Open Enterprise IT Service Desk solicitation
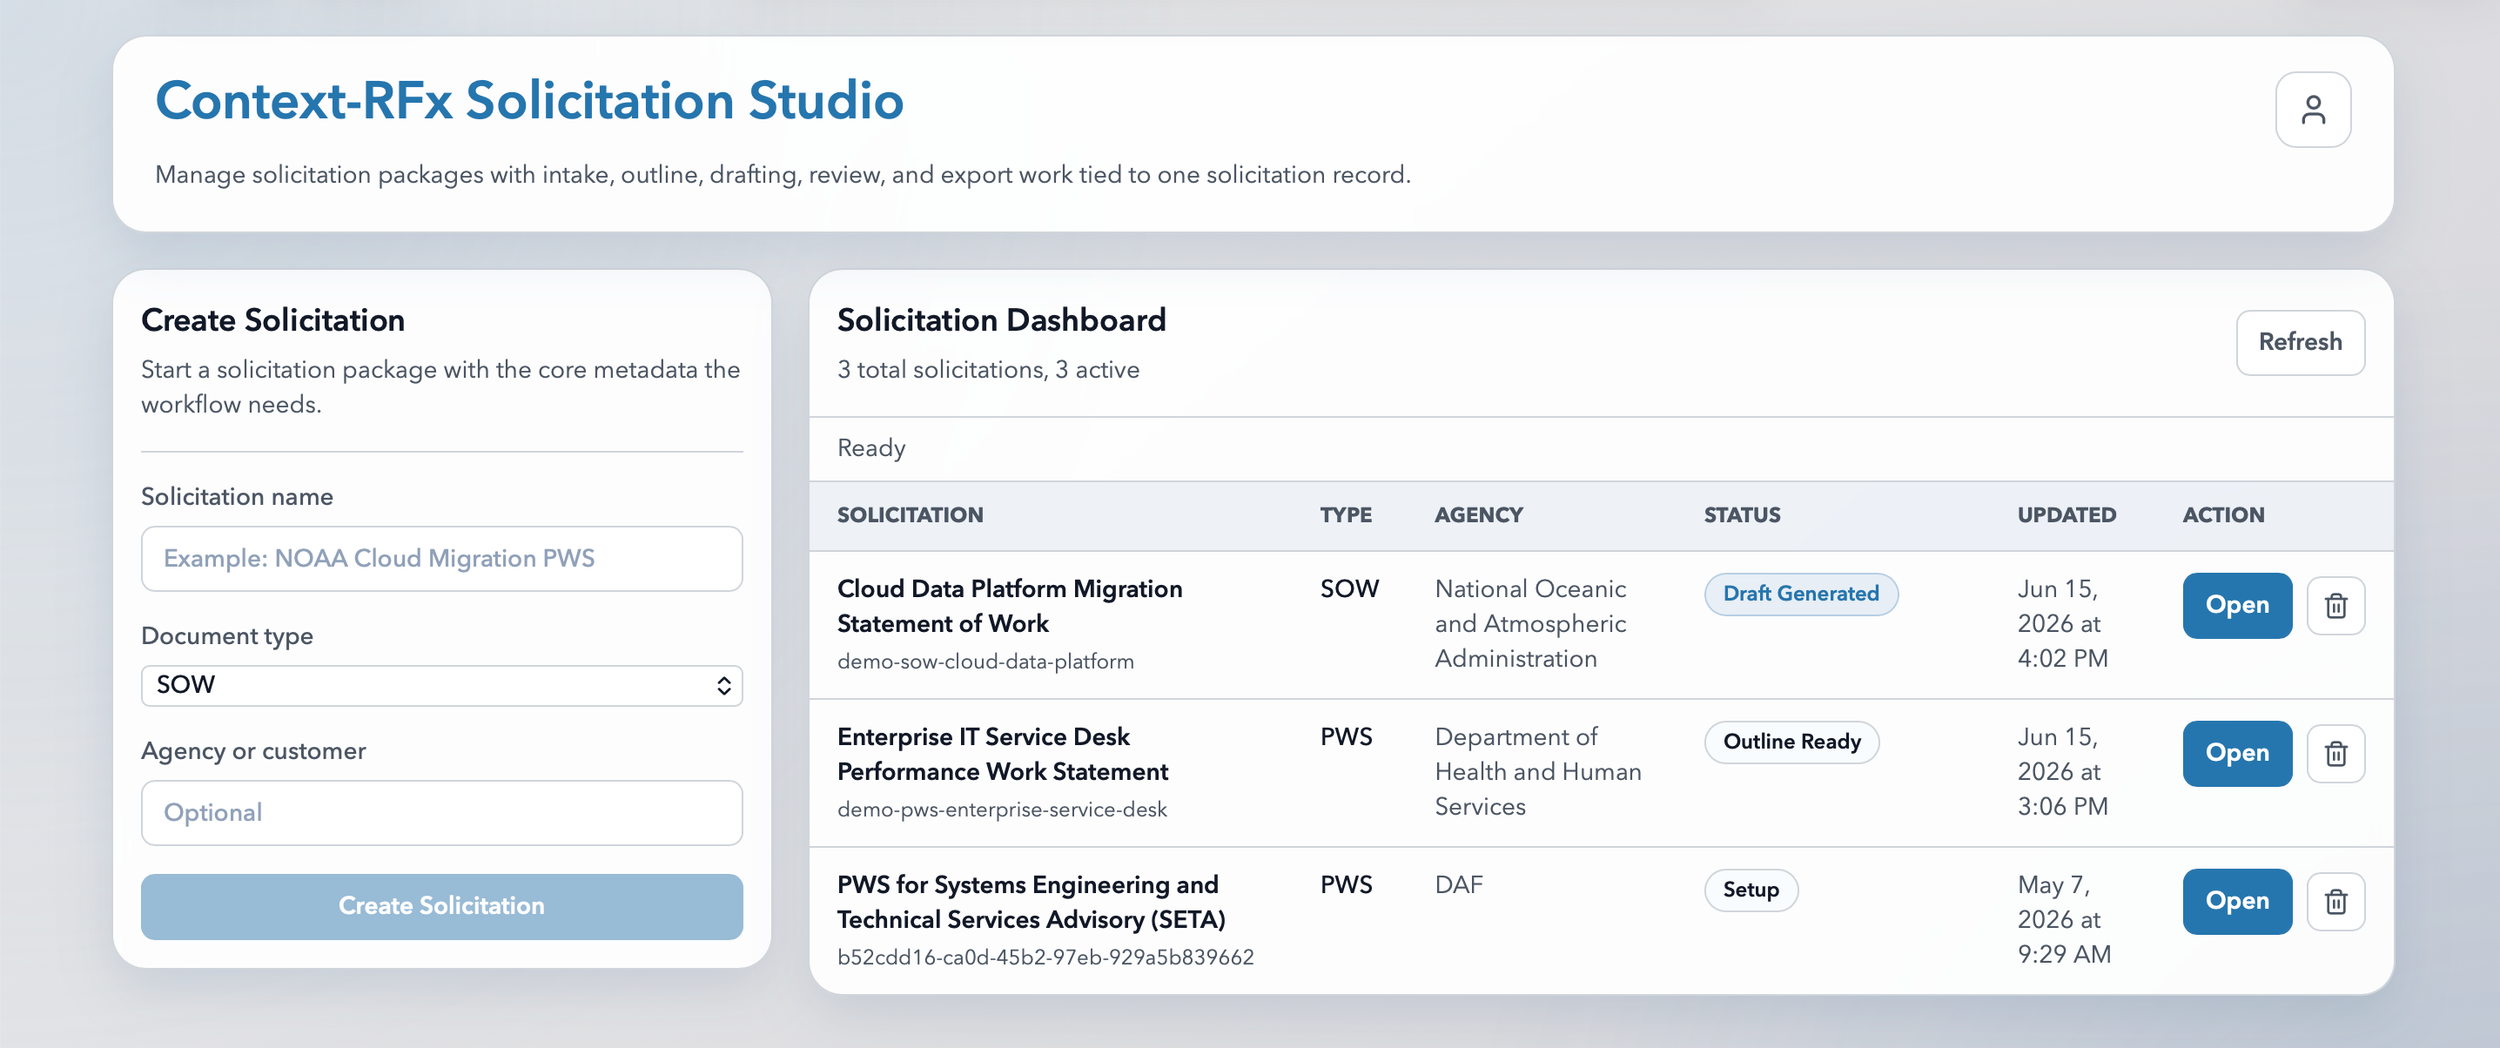The height and width of the screenshot is (1048, 2500). [2236, 753]
